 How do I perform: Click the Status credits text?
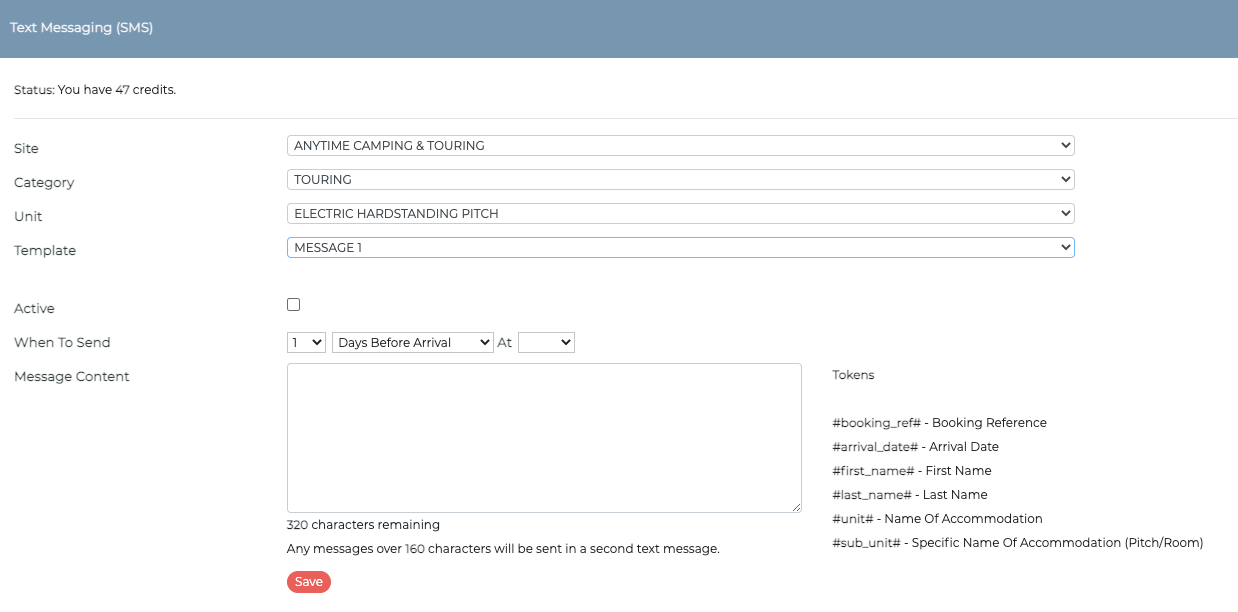click(x=95, y=90)
